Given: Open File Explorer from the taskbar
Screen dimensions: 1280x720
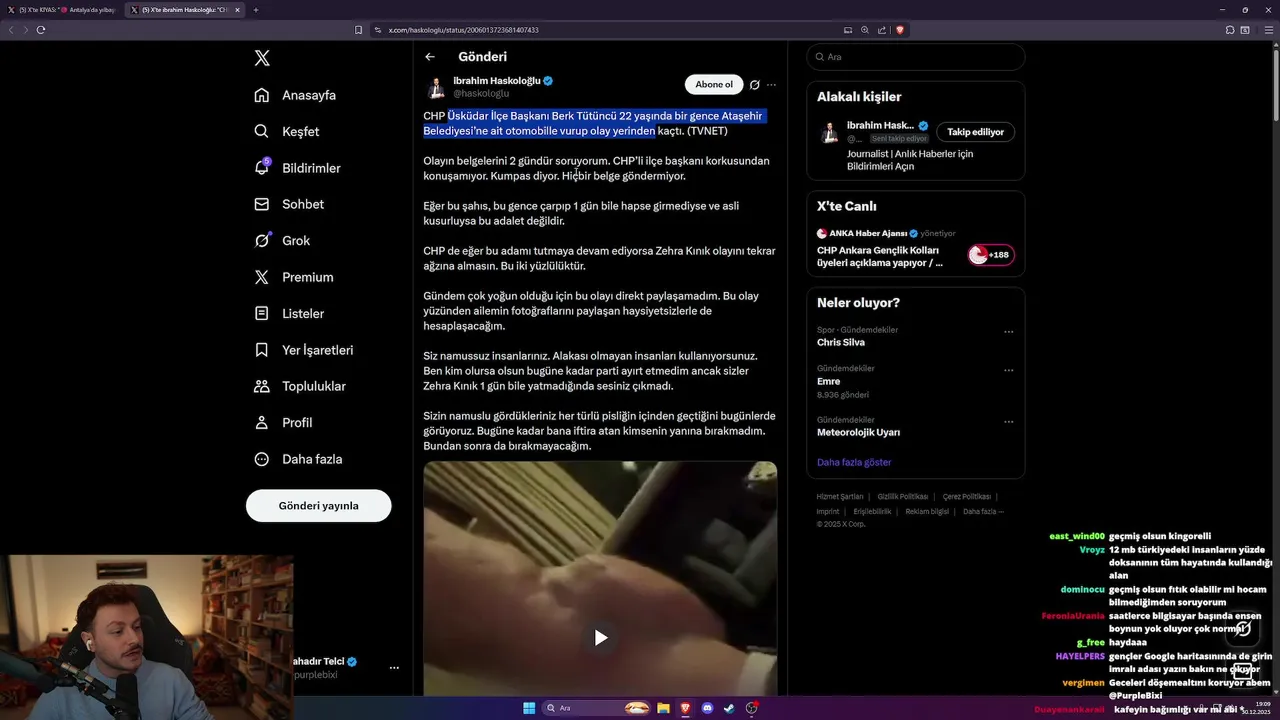Looking at the screenshot, I should (x=663, y=708).
